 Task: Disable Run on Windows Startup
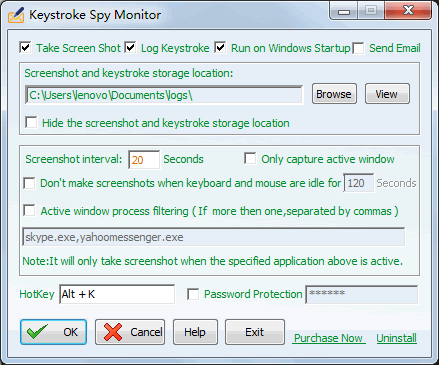(220, 48)
